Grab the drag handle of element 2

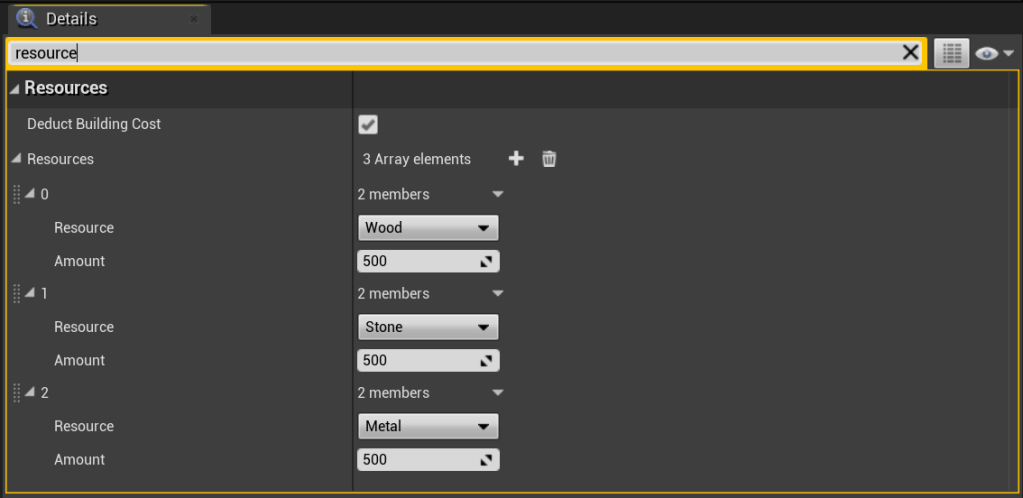(x=17, y=392)
